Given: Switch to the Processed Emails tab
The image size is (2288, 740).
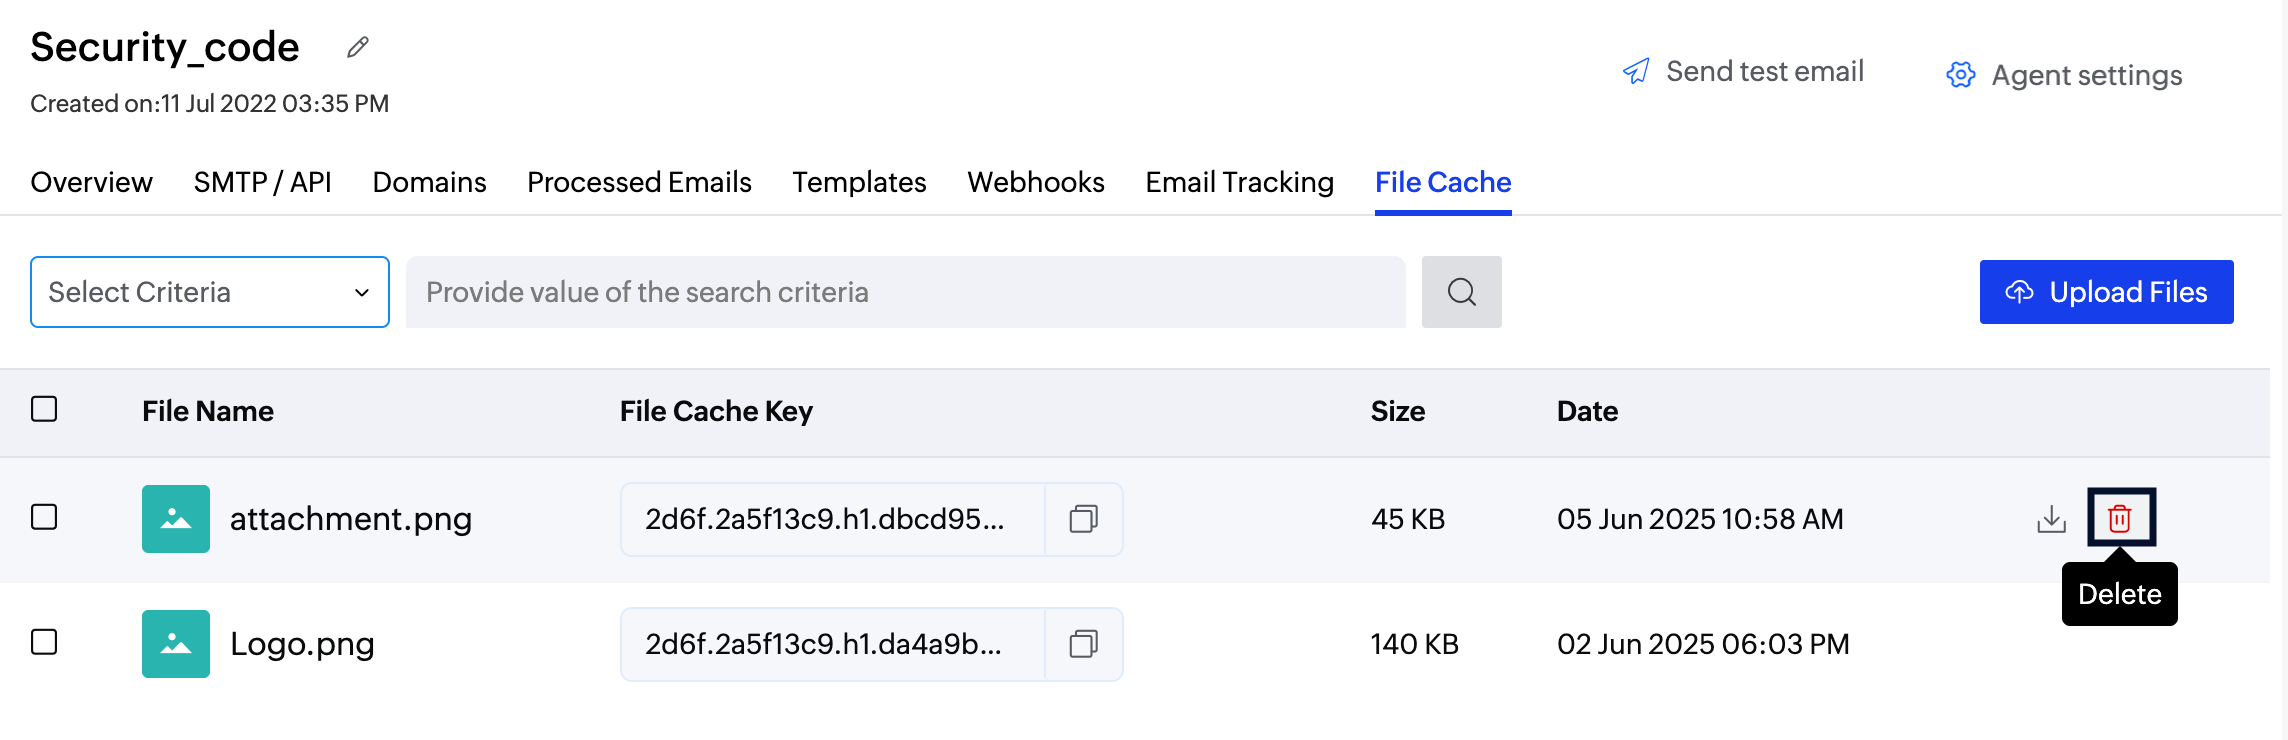Looking at the screenshot, I should [639, 182].
